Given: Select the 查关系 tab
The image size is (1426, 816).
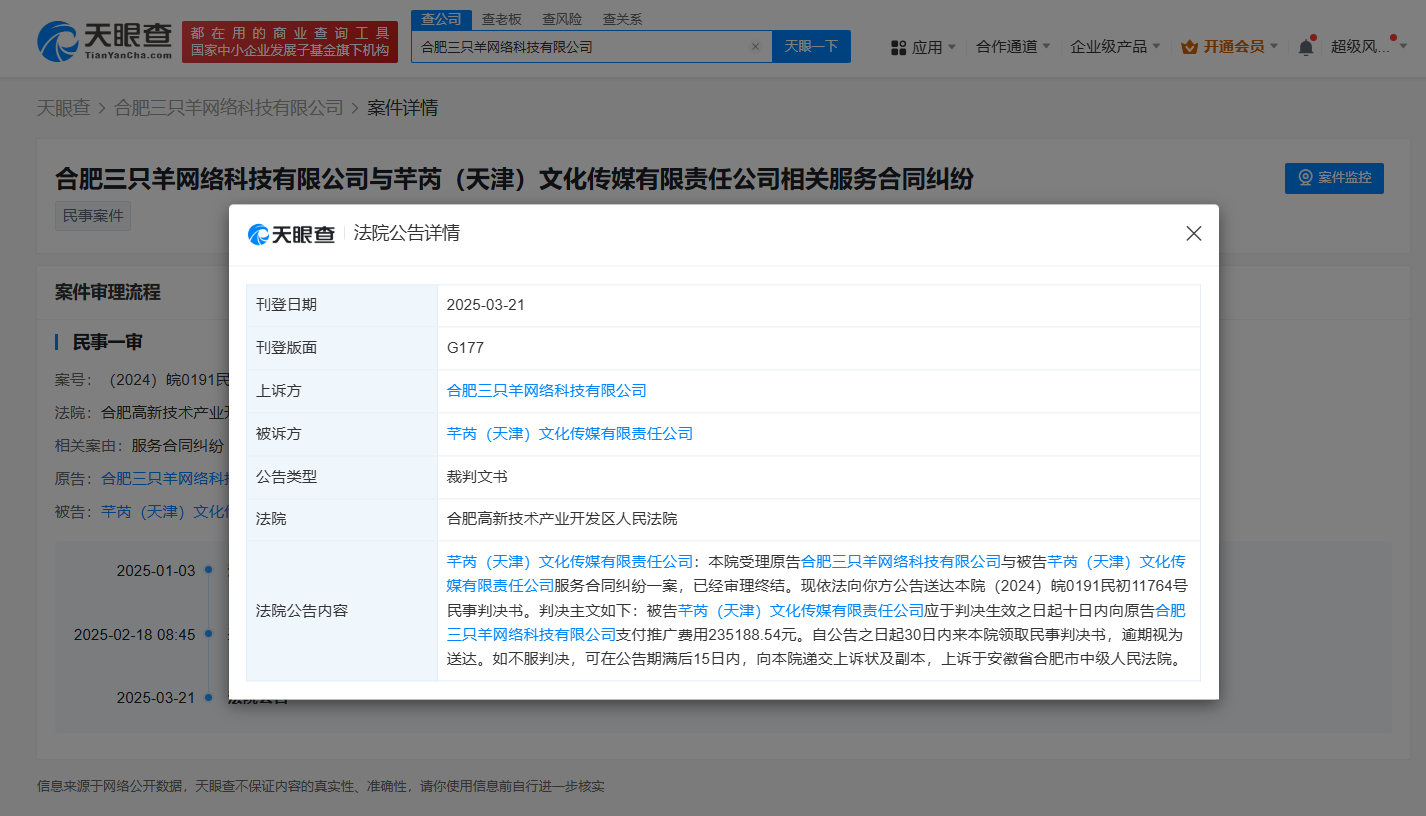Looking at the screenshot, I should 622,19.
